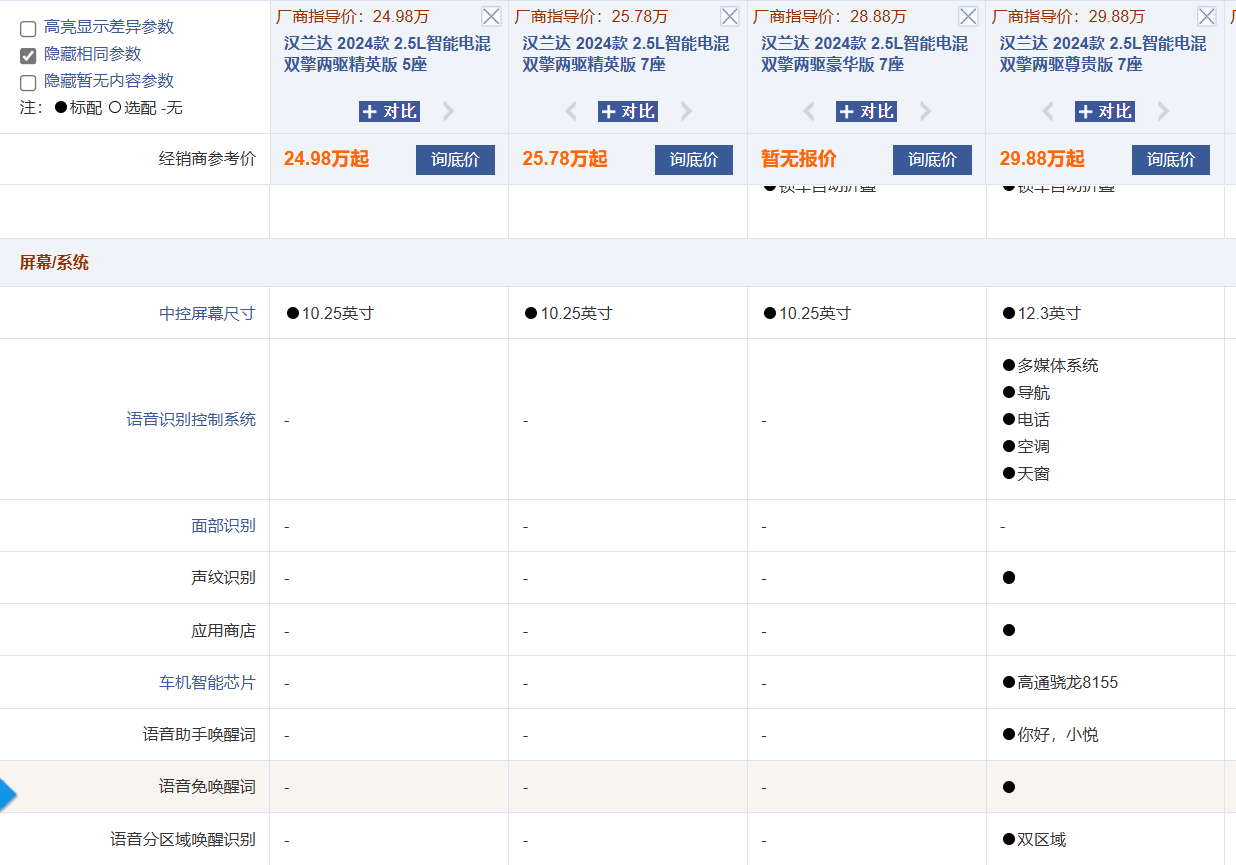Image resolution: width=1236 pixels, height=865 pixels.
Task: Add 精英版 7座 to 对比 list
Action: pyautogui.click(x=628, y=111)
